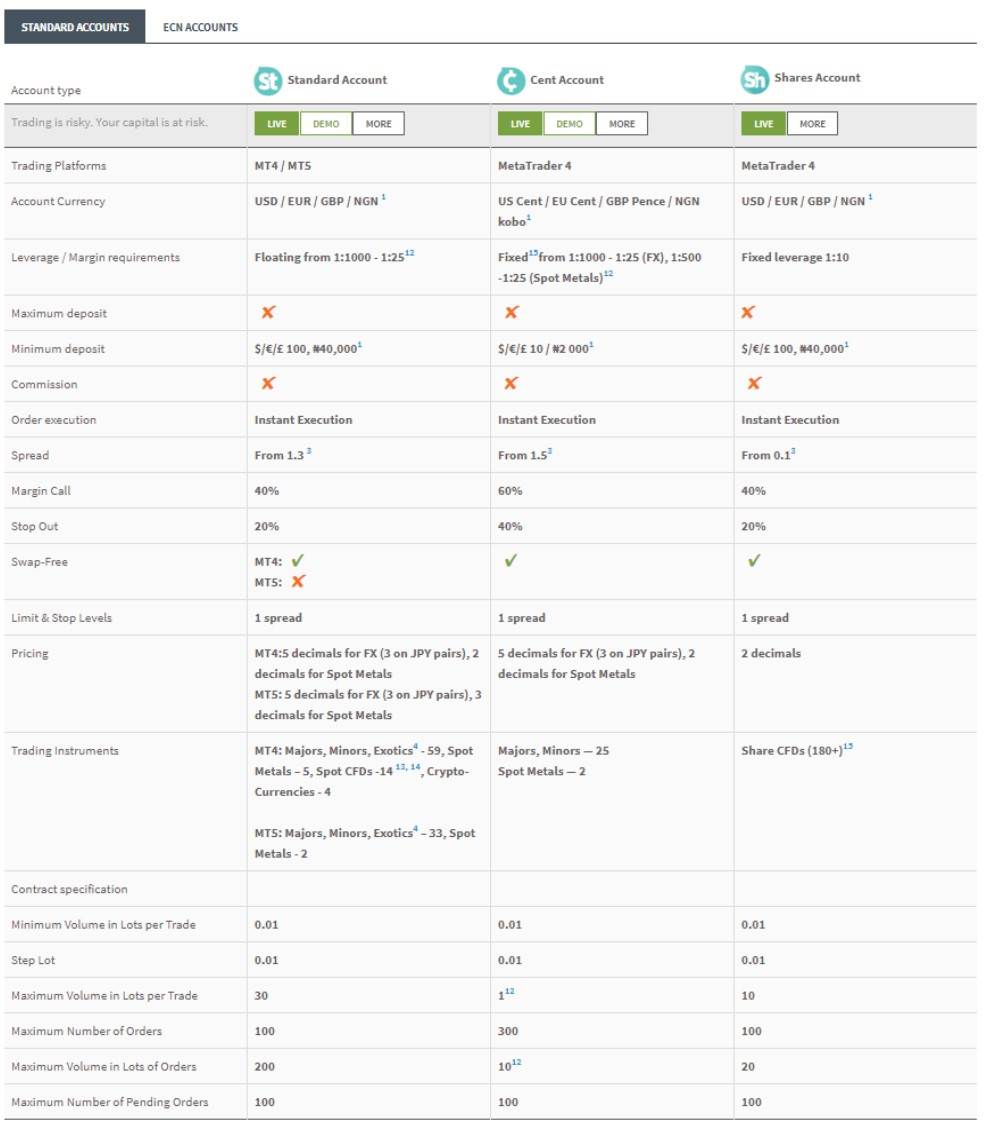Image resolution: width=992 pixels, height=1125 pixels.
Task: Click the Standard Account Maximum deposit cross icon
Action: tap(267, 313)
